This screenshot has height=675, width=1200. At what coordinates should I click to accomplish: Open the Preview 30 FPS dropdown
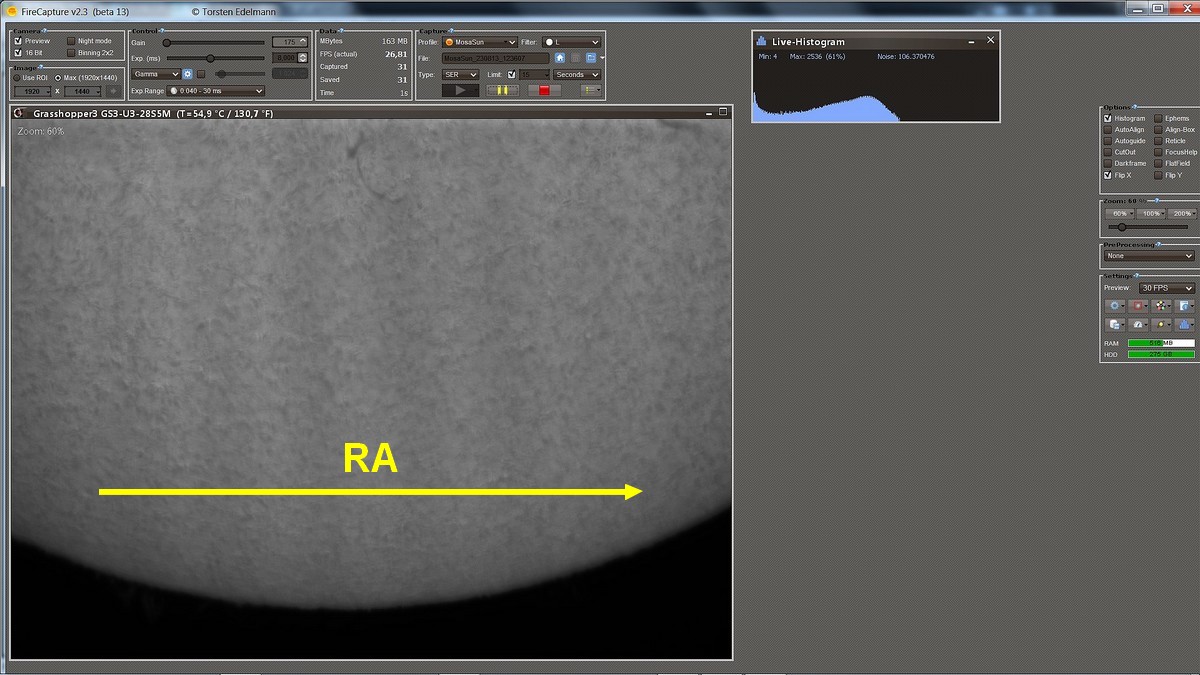click(x=1167, y=288)
